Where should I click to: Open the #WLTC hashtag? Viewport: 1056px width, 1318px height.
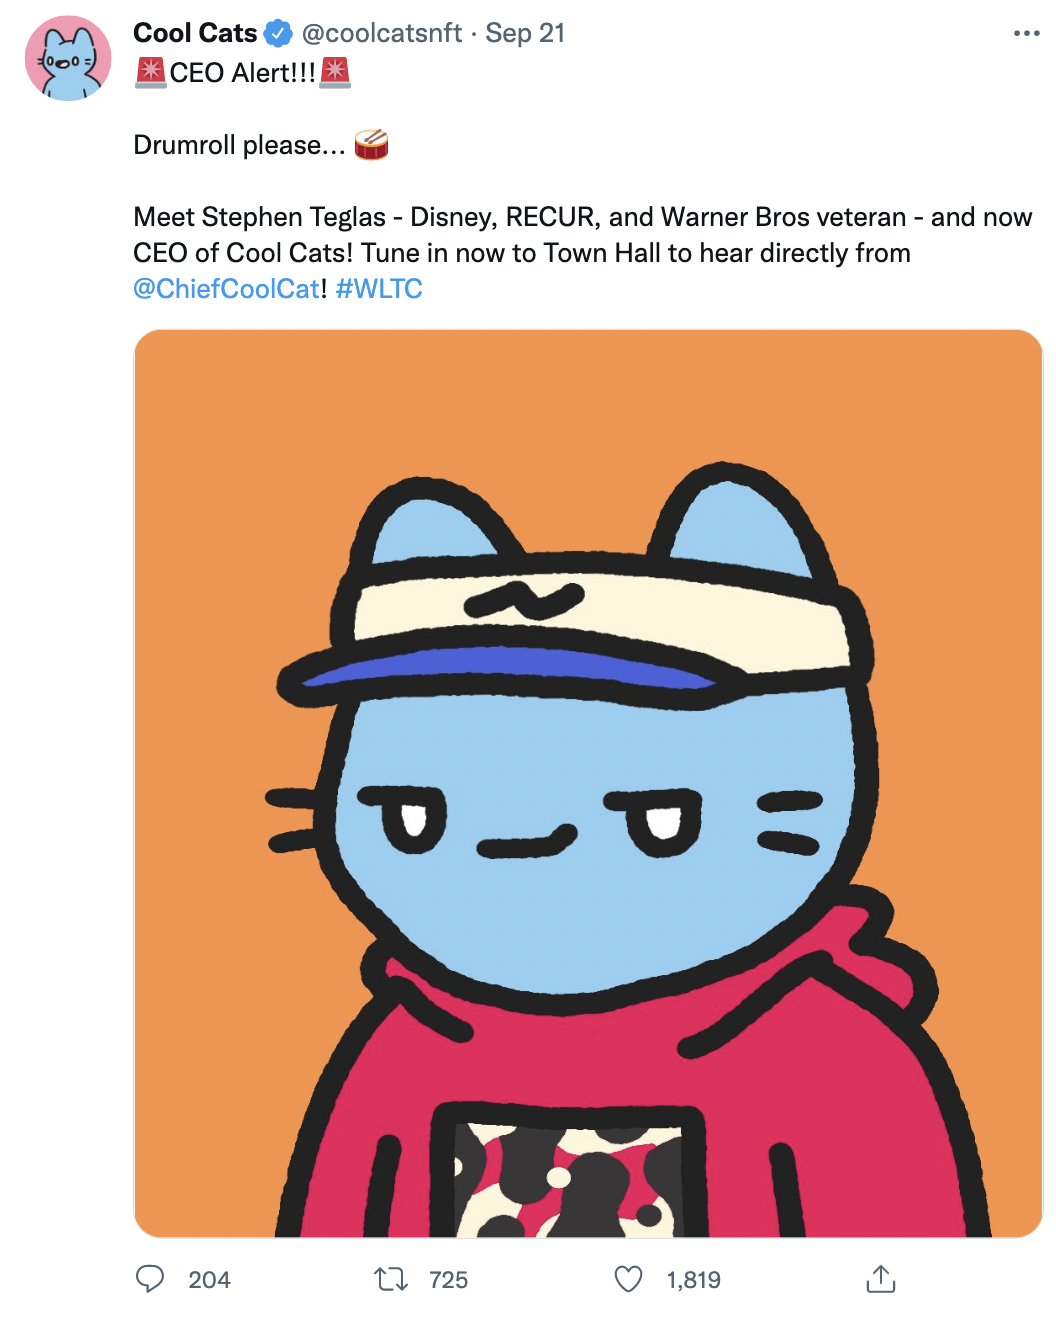coord(379,289)
